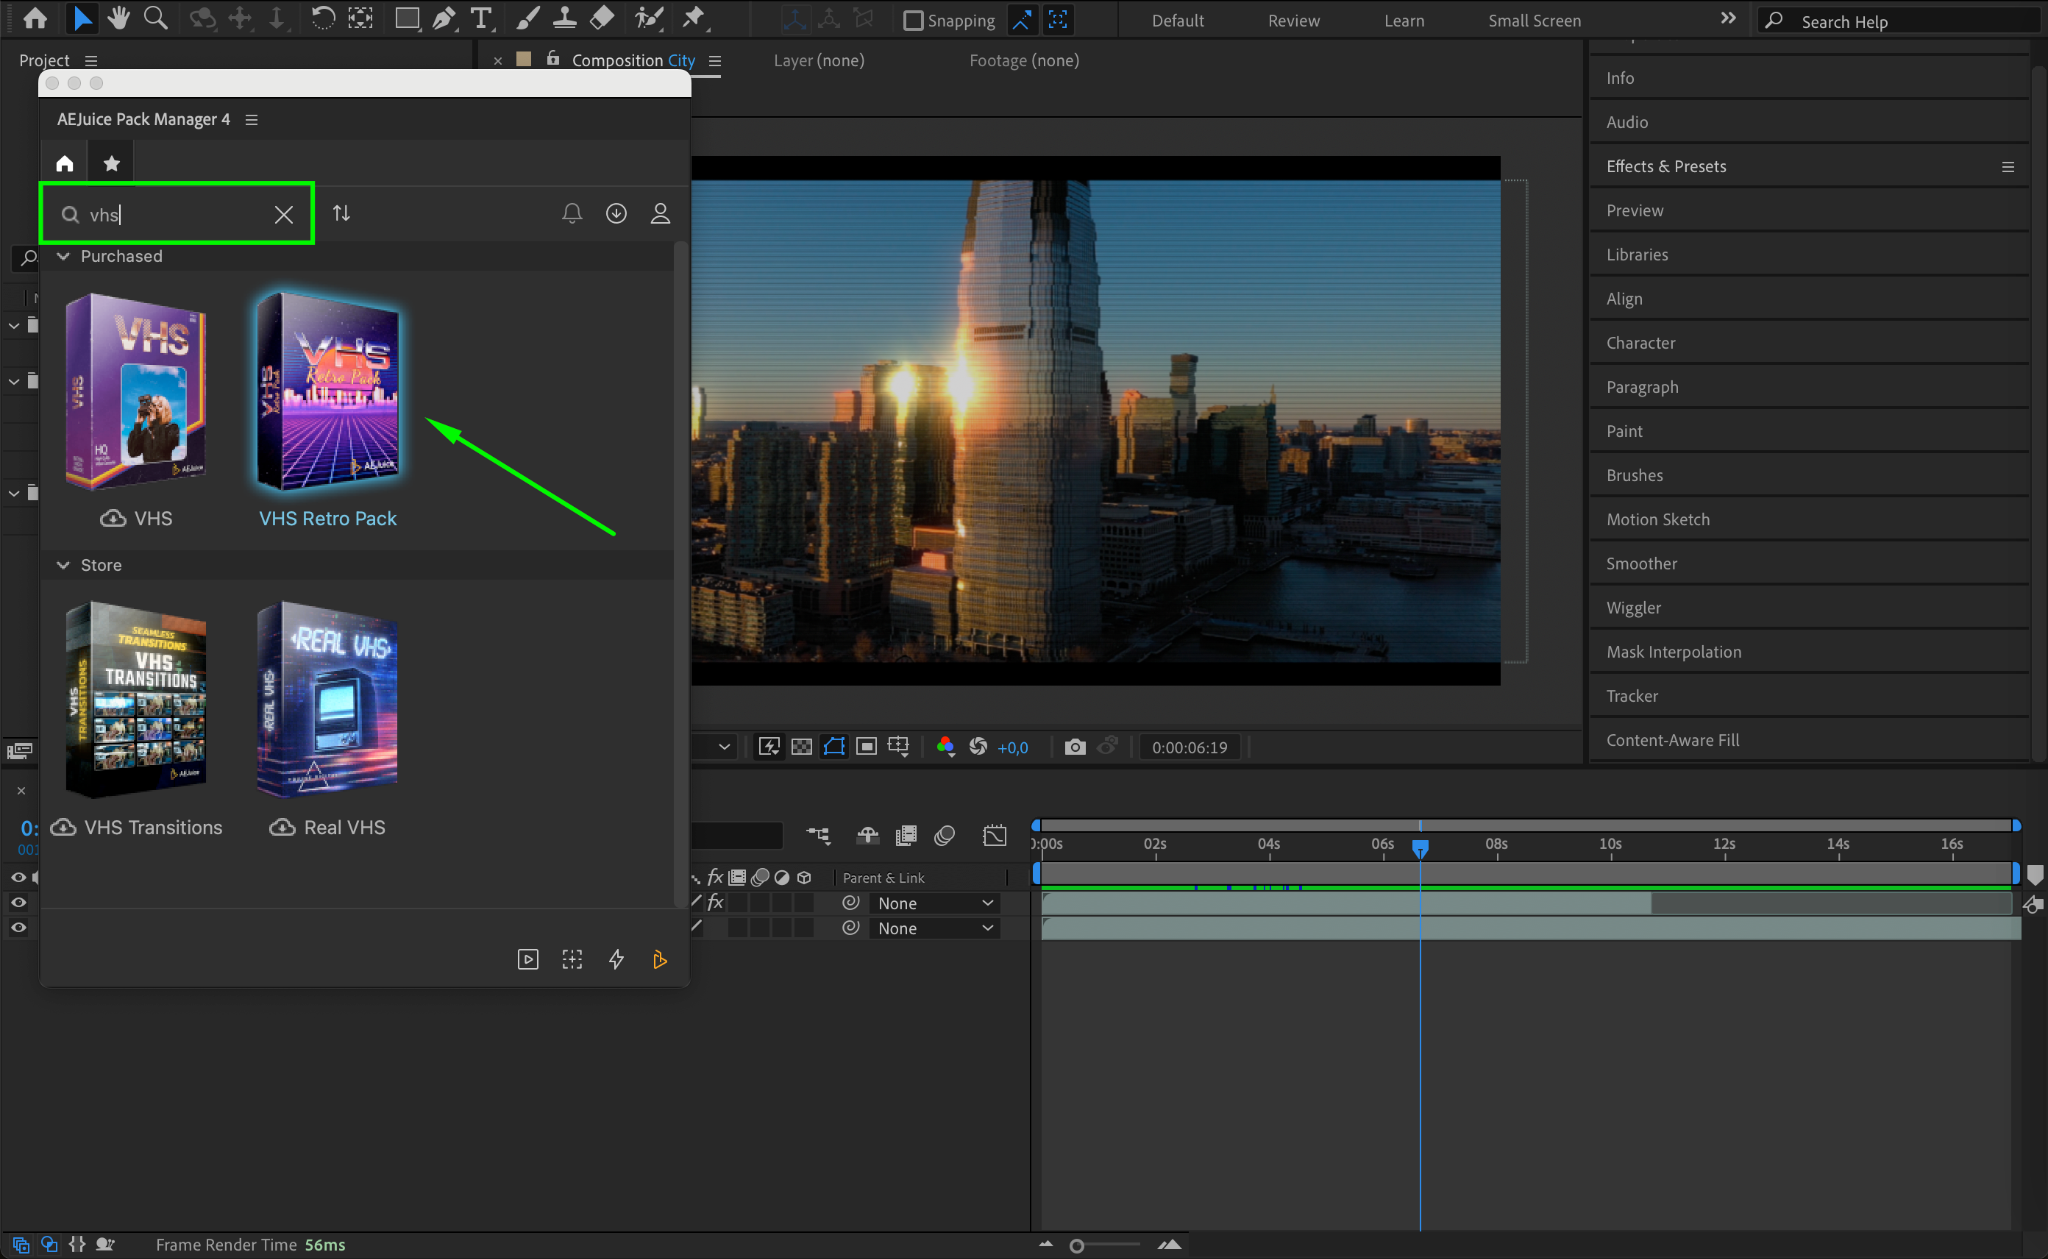Click the timeline zoom slider handle
The image size is (2048, 1259).
[1077, 1246]
